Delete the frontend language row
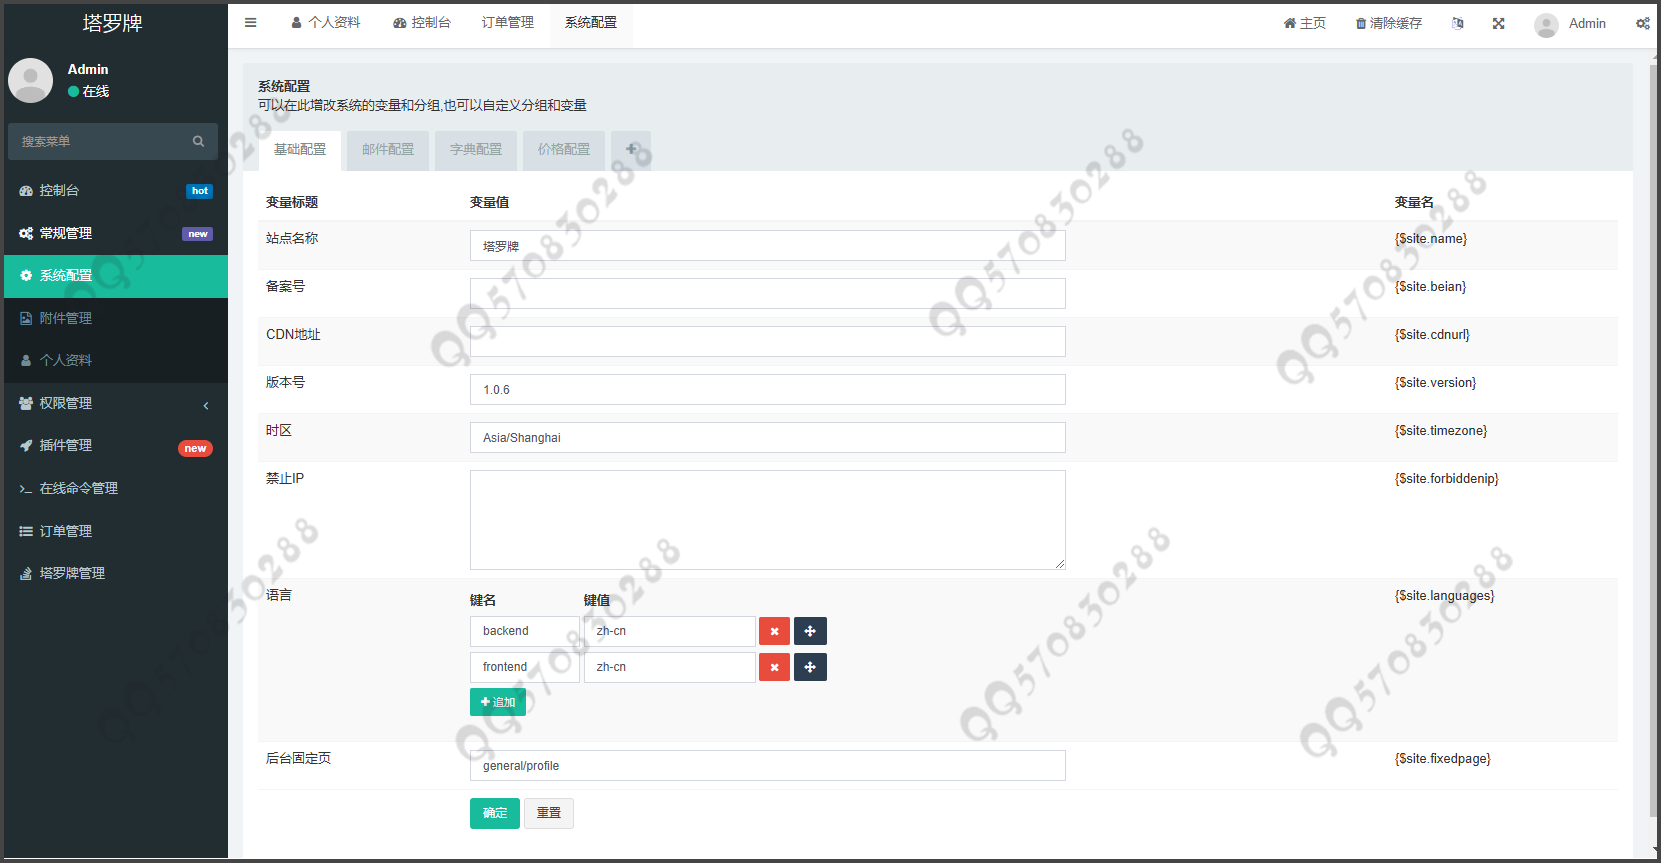The height and width of the screenshot is (863, 1661). coord(774,667)
